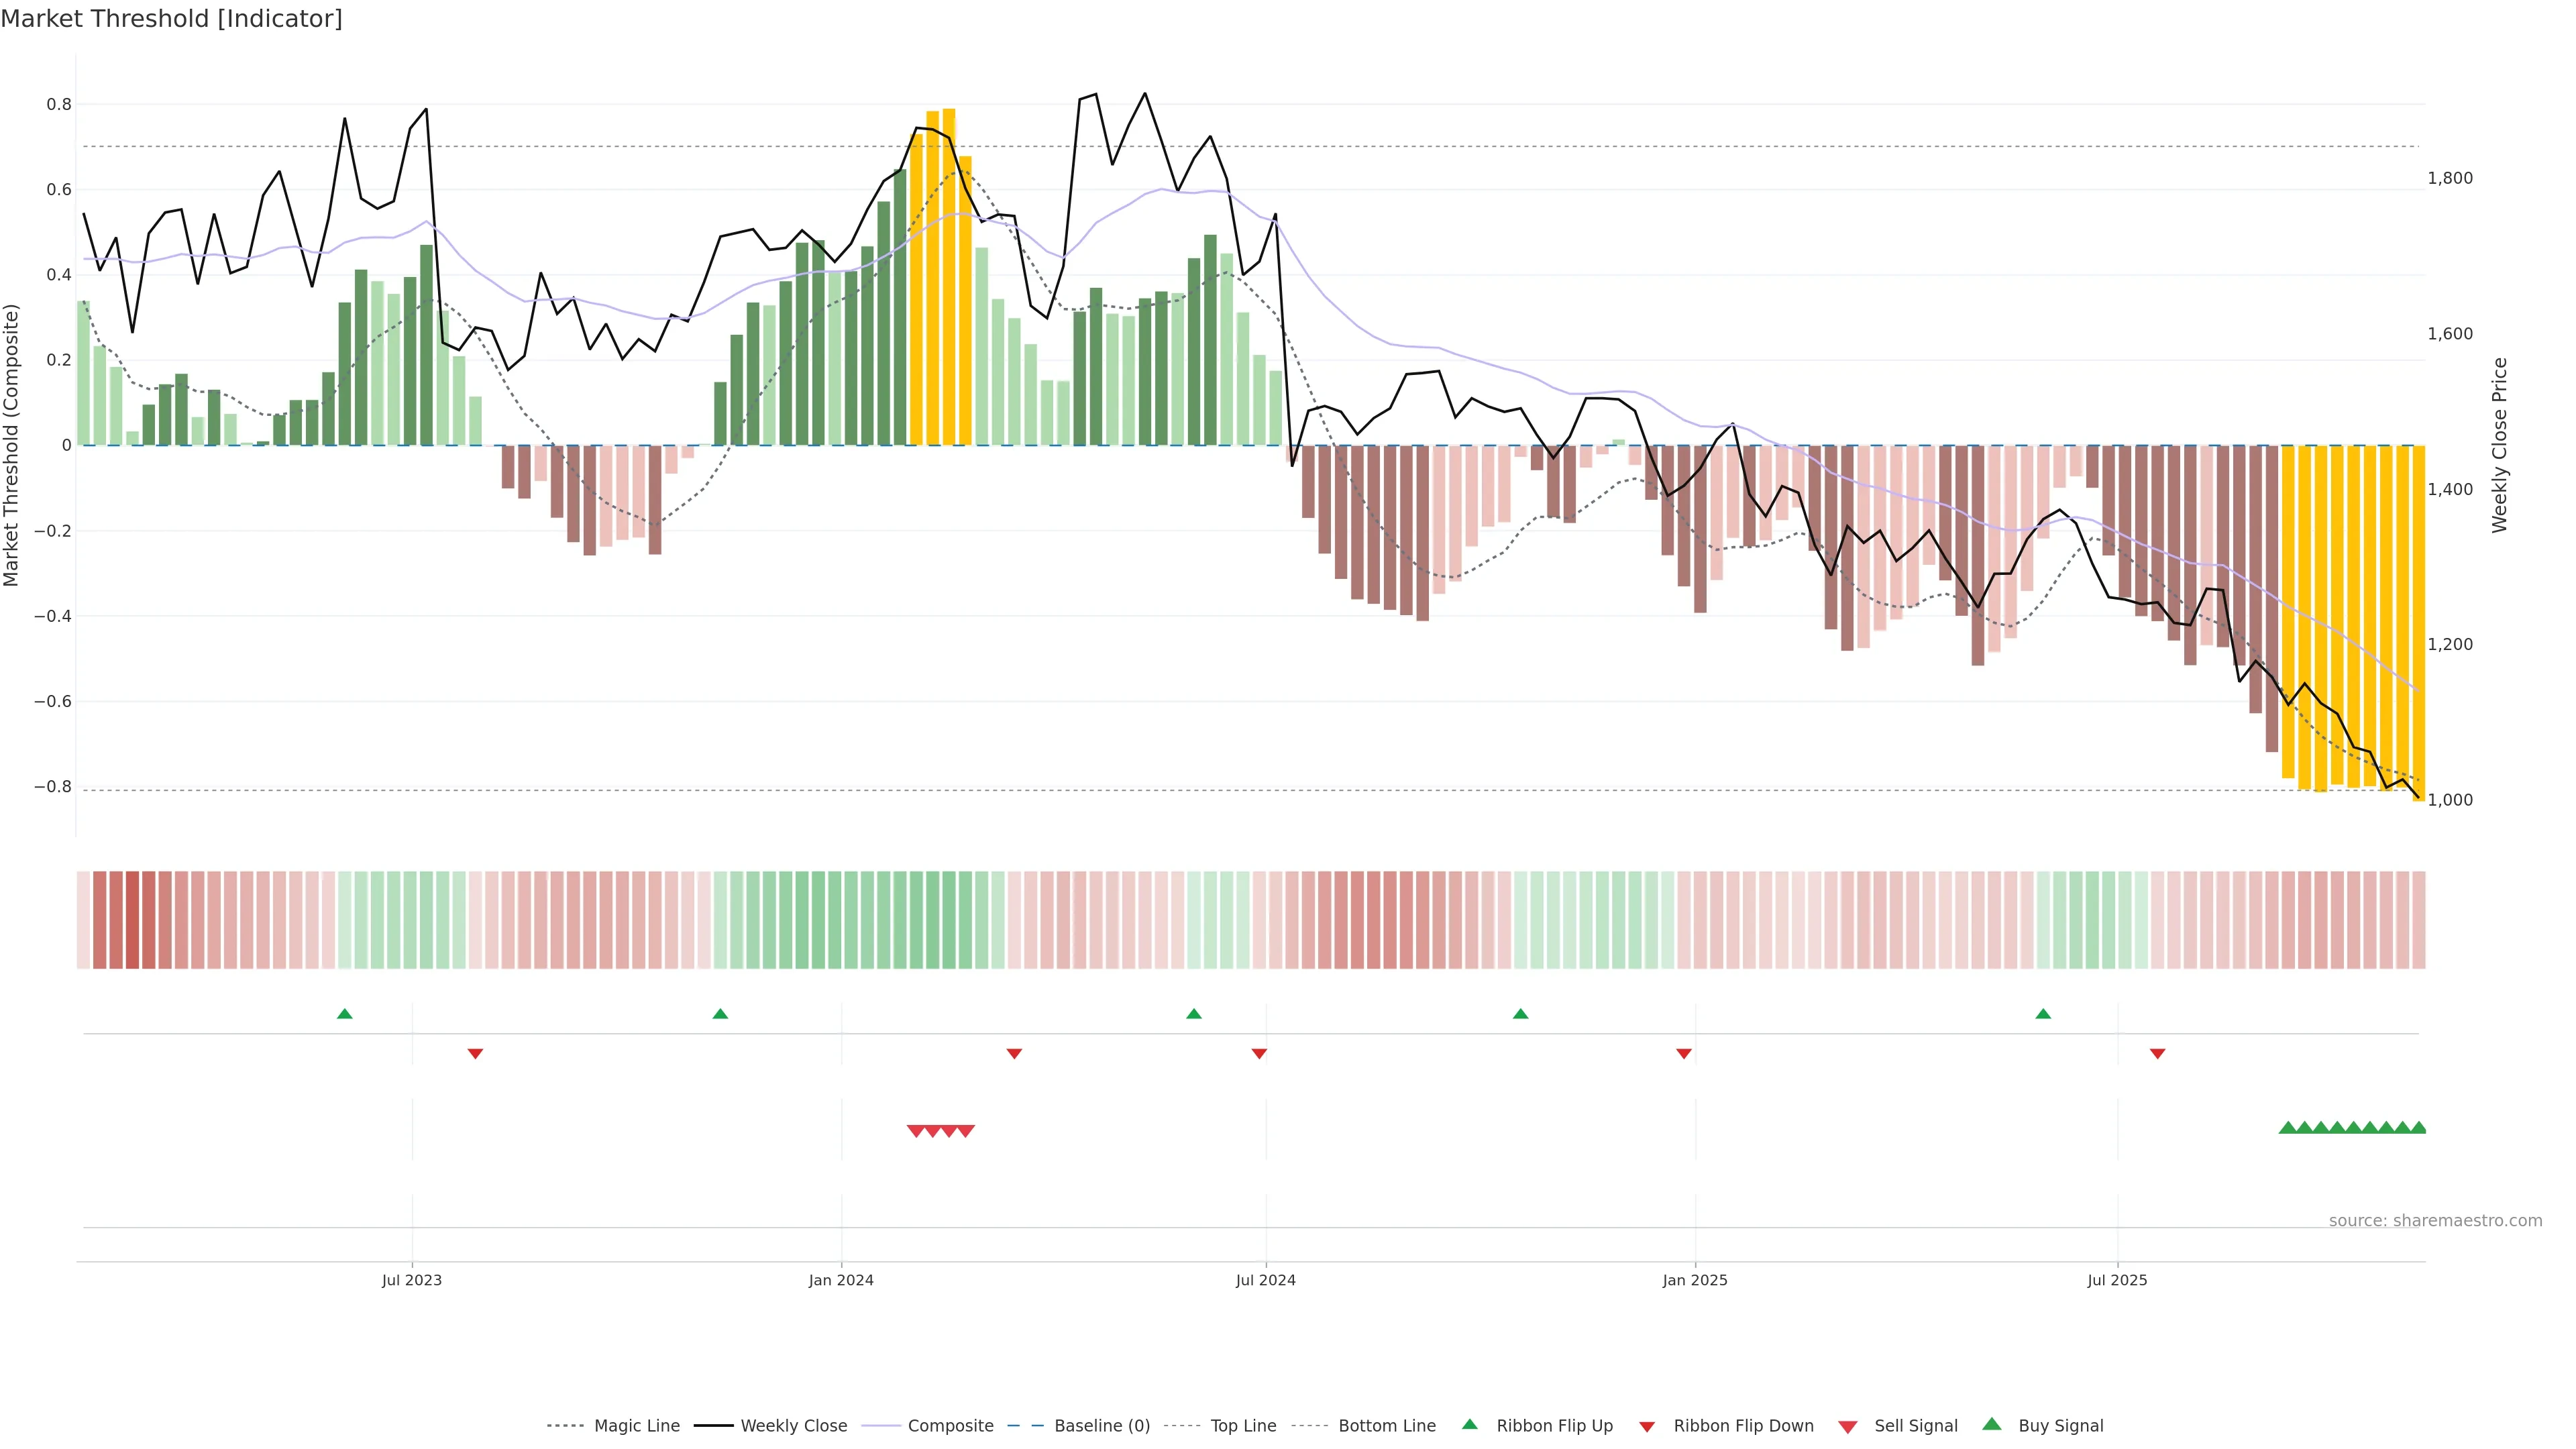
Task: Click the Jan 2024 x-axis label
Action: click(x=841, y=1280)
